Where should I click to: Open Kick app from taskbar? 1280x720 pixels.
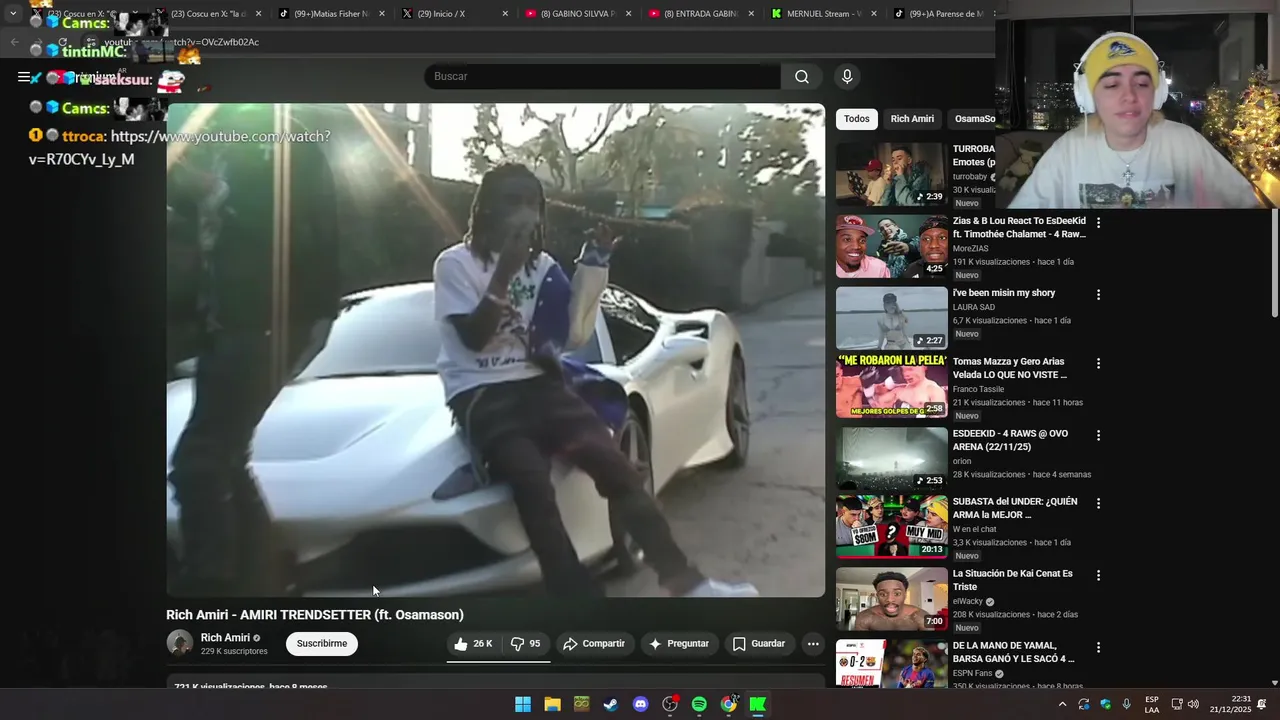click(x=758, y=704)
